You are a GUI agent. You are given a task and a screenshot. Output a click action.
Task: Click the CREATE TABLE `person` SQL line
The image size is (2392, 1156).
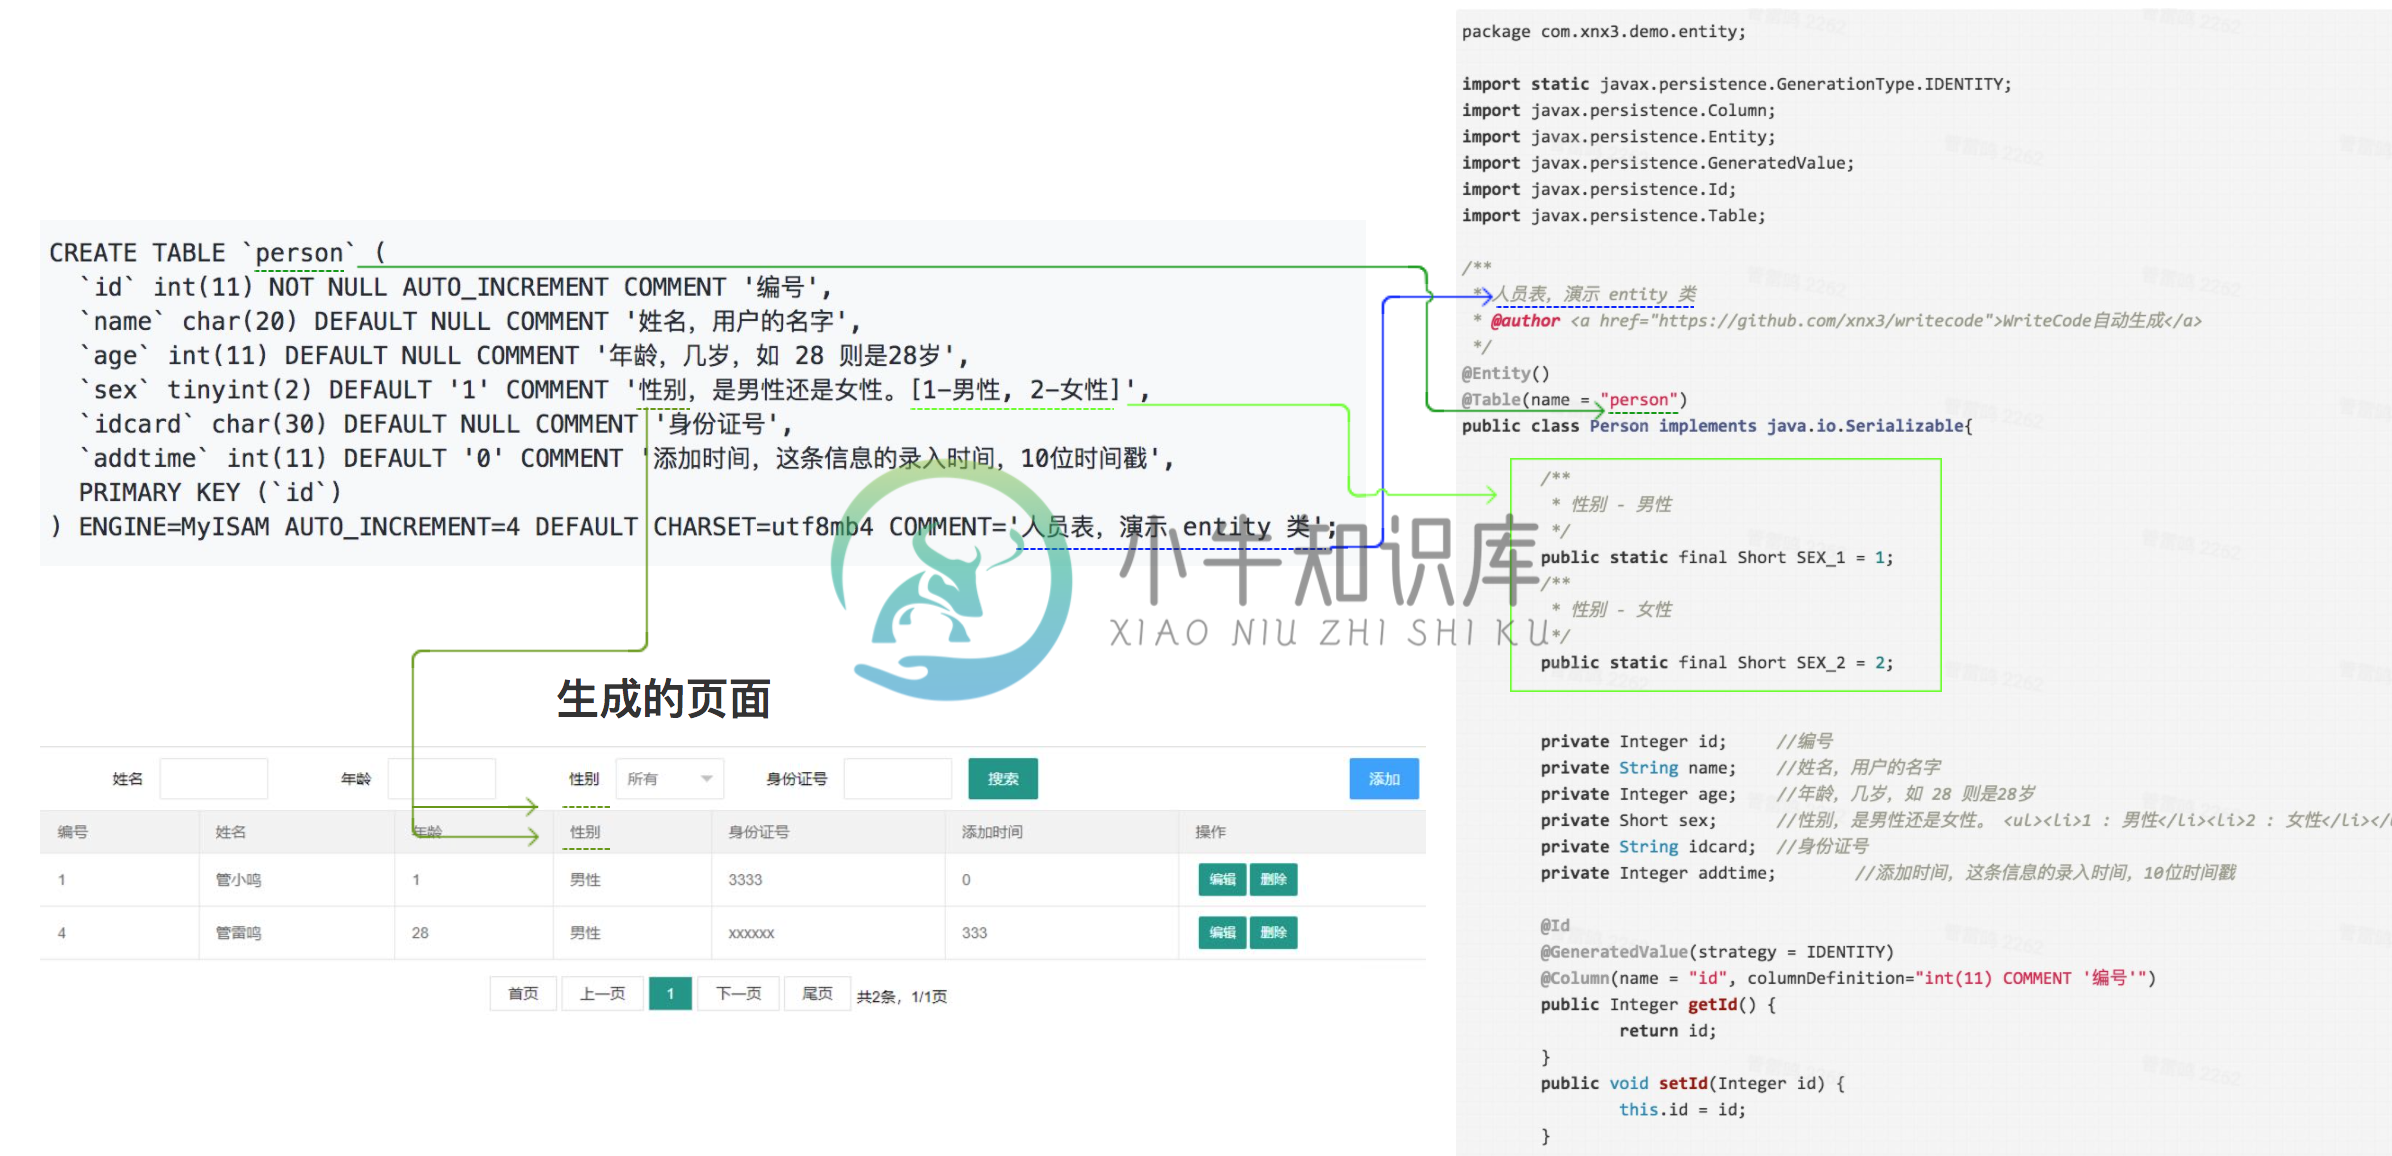[x=218, y=253]
